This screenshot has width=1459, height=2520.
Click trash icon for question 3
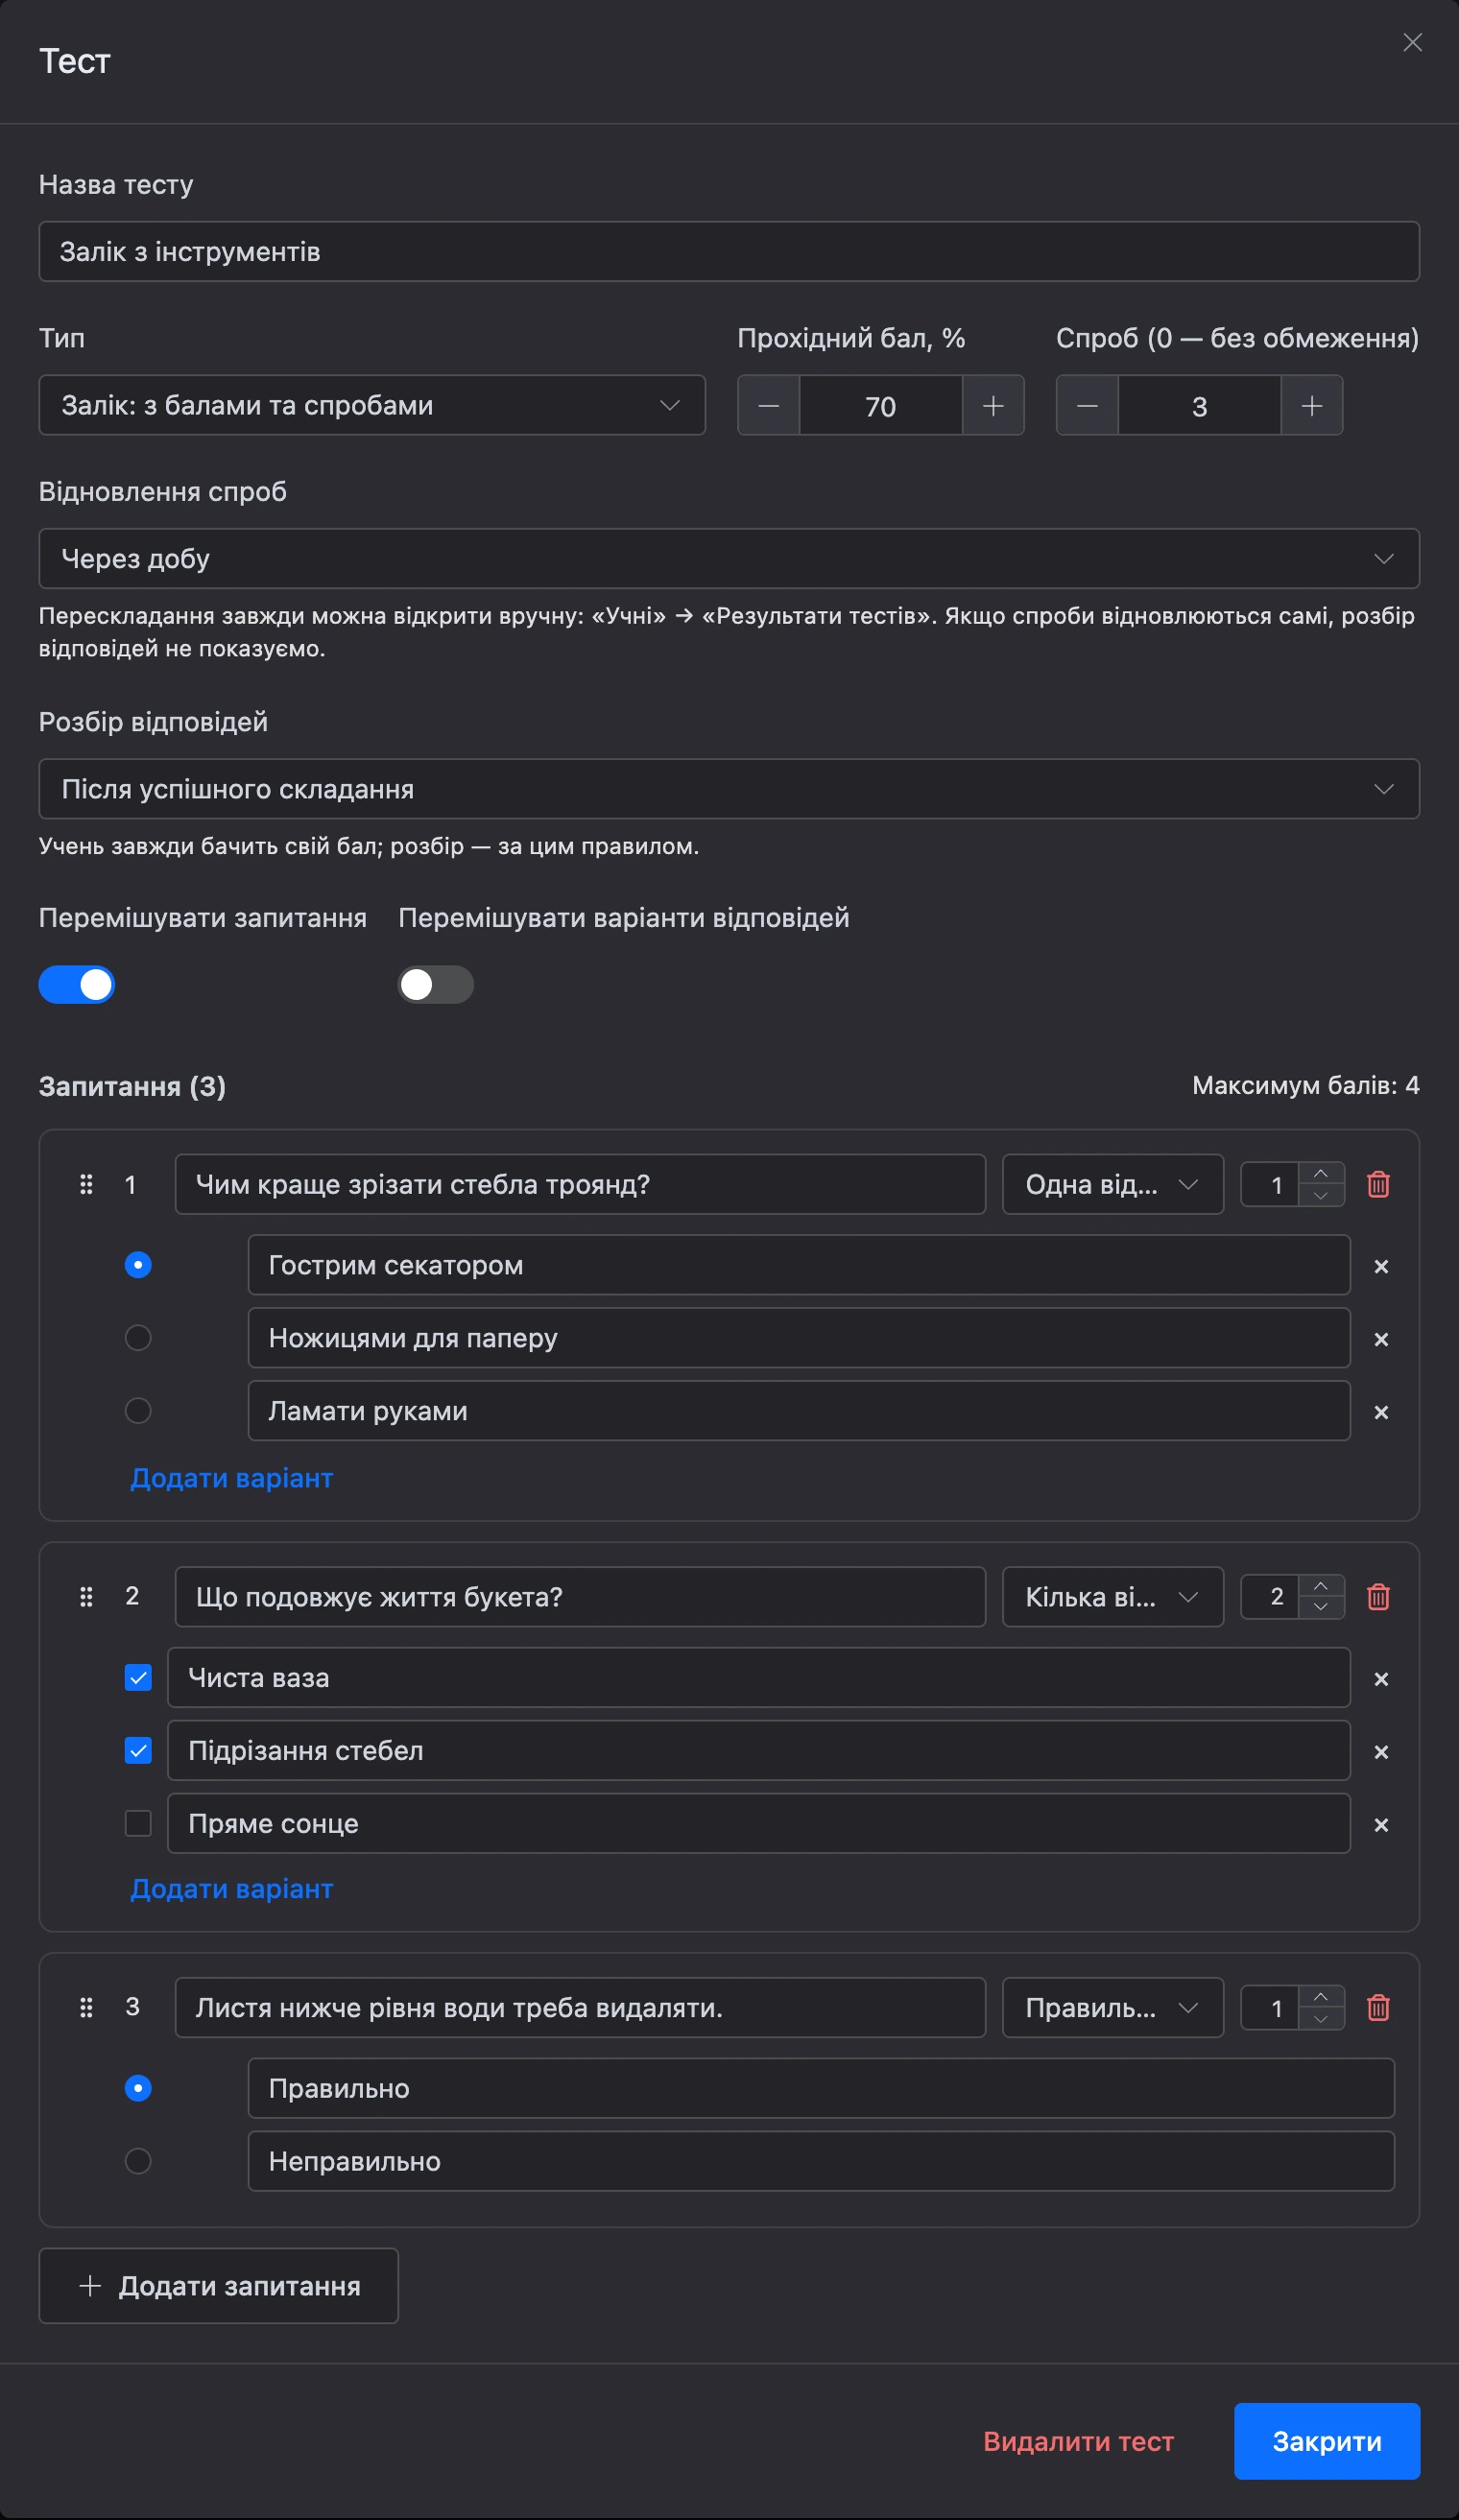coord(1378,2007)
